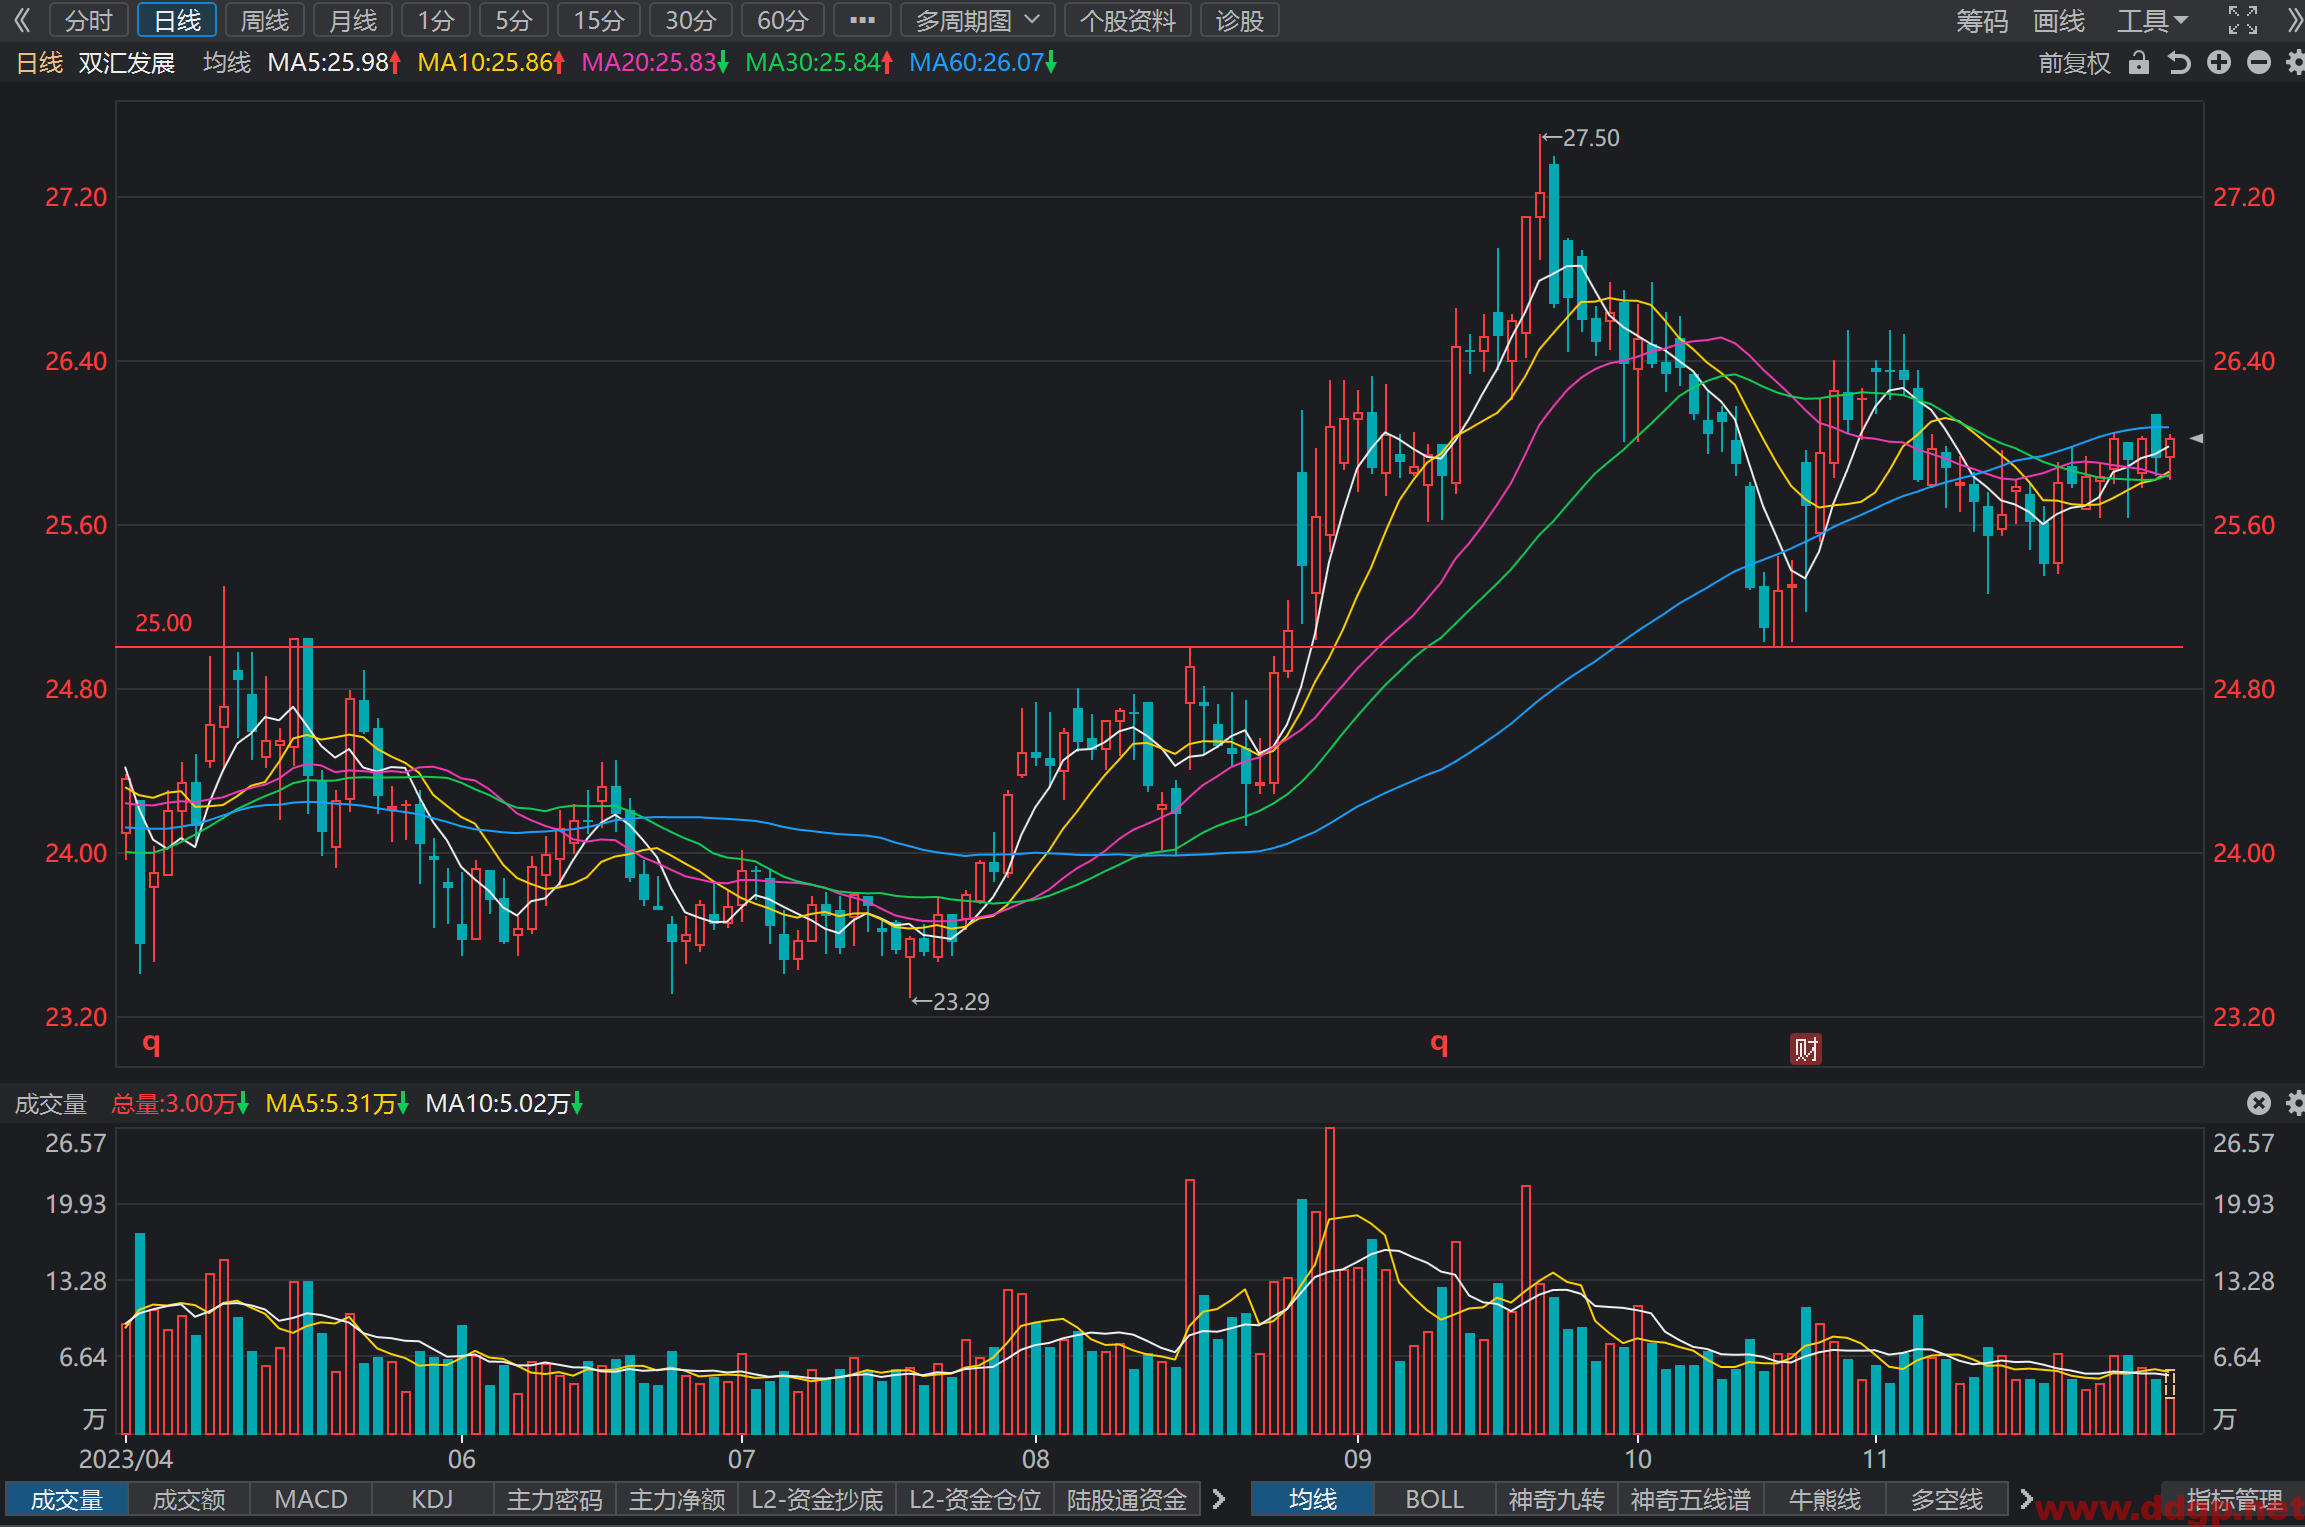The height and width of the screenshot is (1527, 2305).
Task: Open chart settings gear in top header
Action: click(x=2296, y=64)
